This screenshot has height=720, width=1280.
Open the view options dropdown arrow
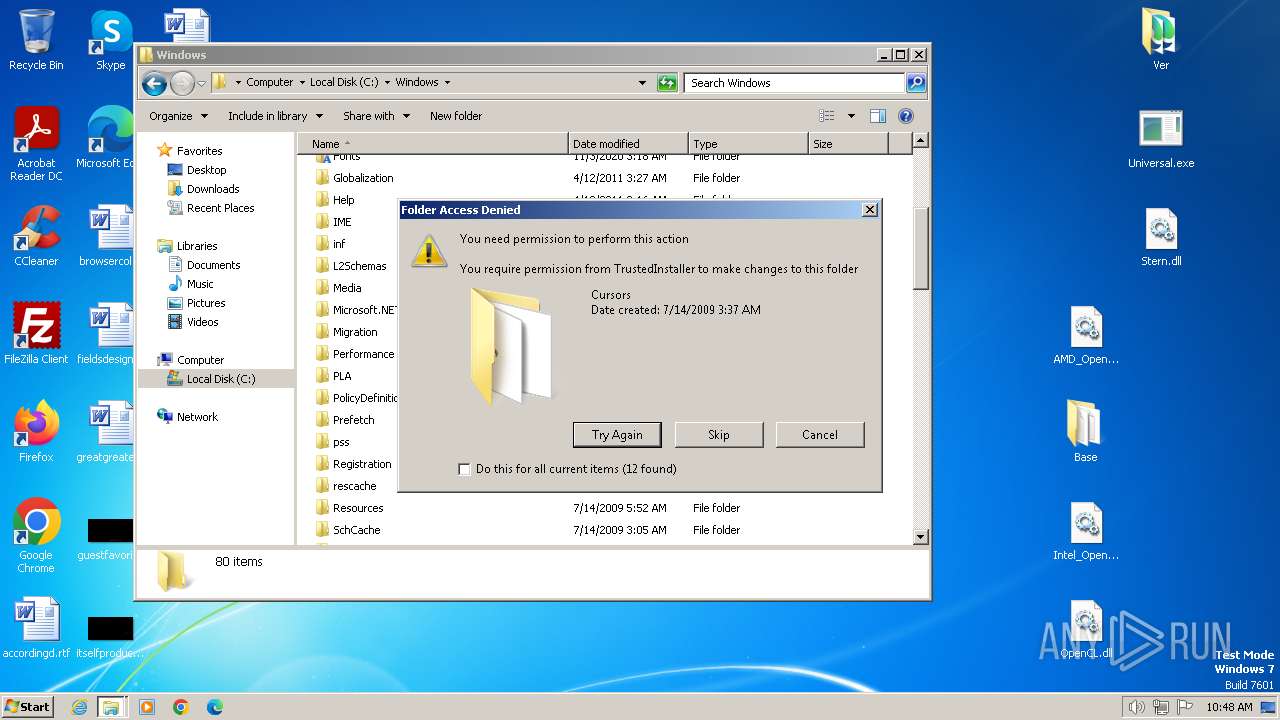[x=851, y=116]
